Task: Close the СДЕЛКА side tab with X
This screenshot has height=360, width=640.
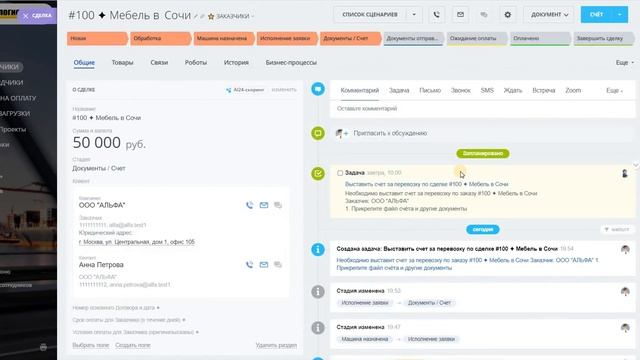Action: click(26, 16)
